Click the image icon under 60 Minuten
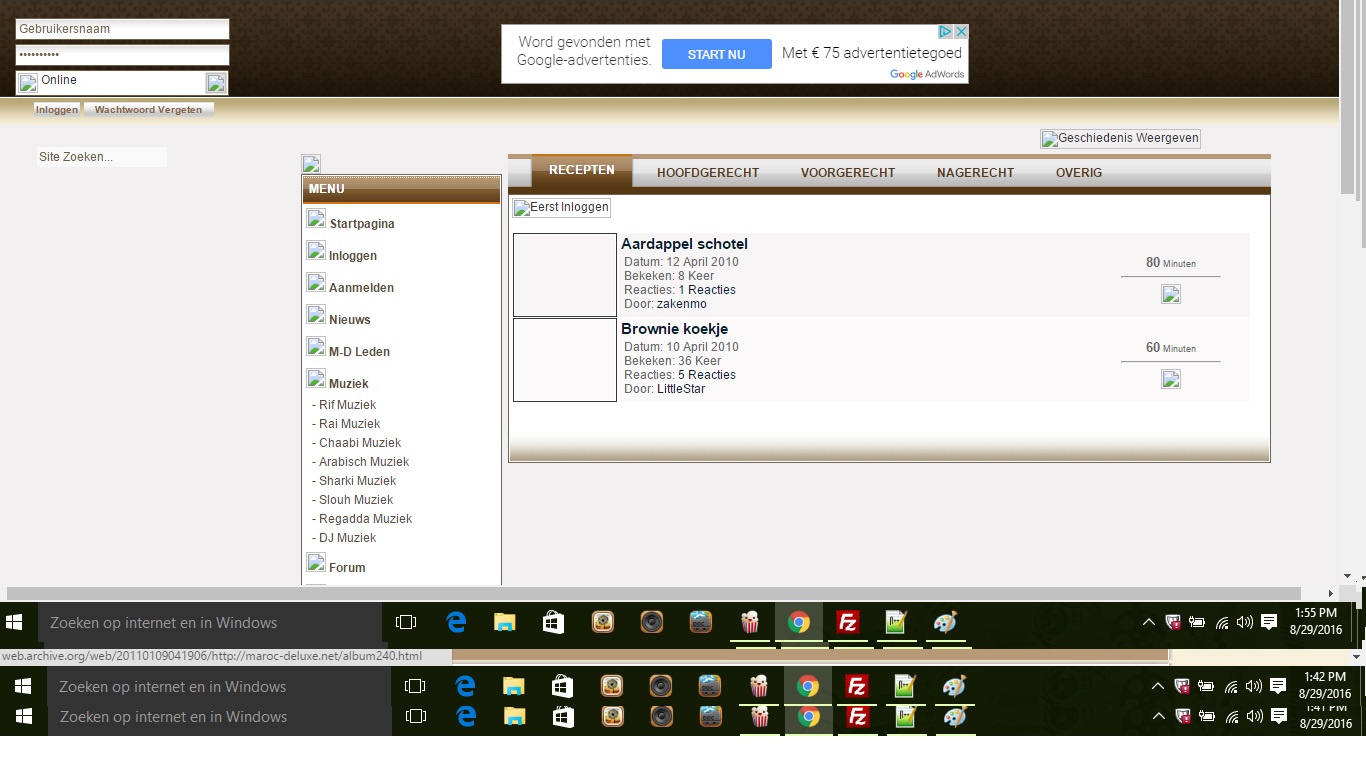This screenshot has height=768, width=1366. [1171, 379]
